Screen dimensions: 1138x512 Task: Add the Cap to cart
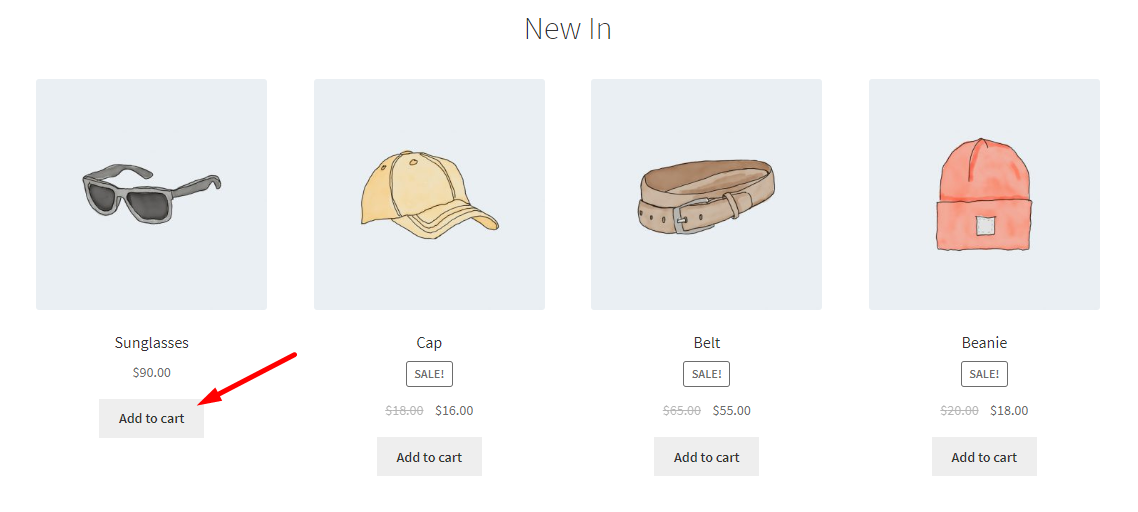[429, 457]
